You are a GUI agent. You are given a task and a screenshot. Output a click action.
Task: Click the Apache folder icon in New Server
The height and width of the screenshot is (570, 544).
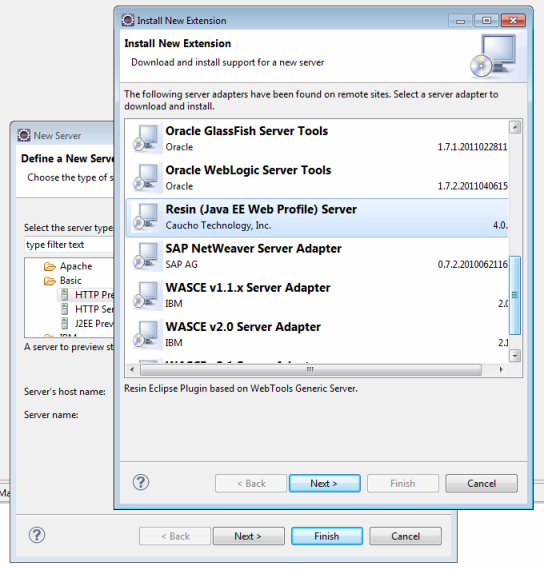[x=50, y=266]
